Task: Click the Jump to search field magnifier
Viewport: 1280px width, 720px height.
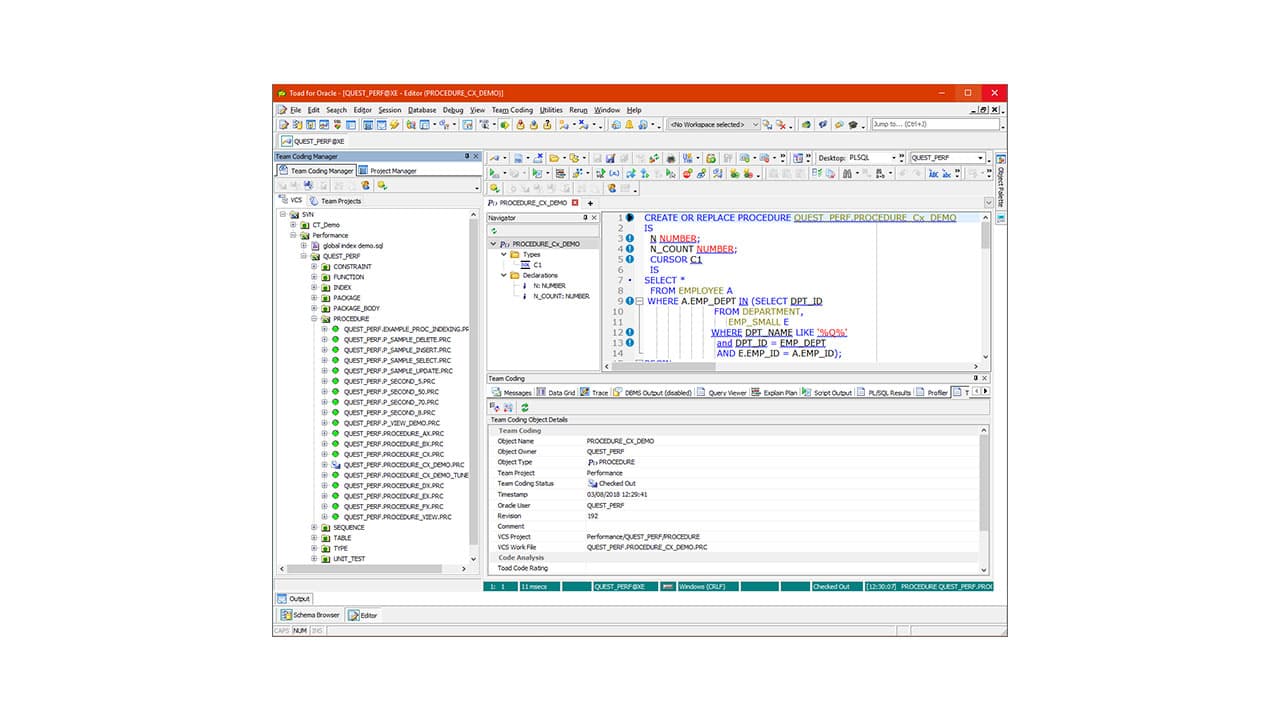Action: tap(1002, 124)
